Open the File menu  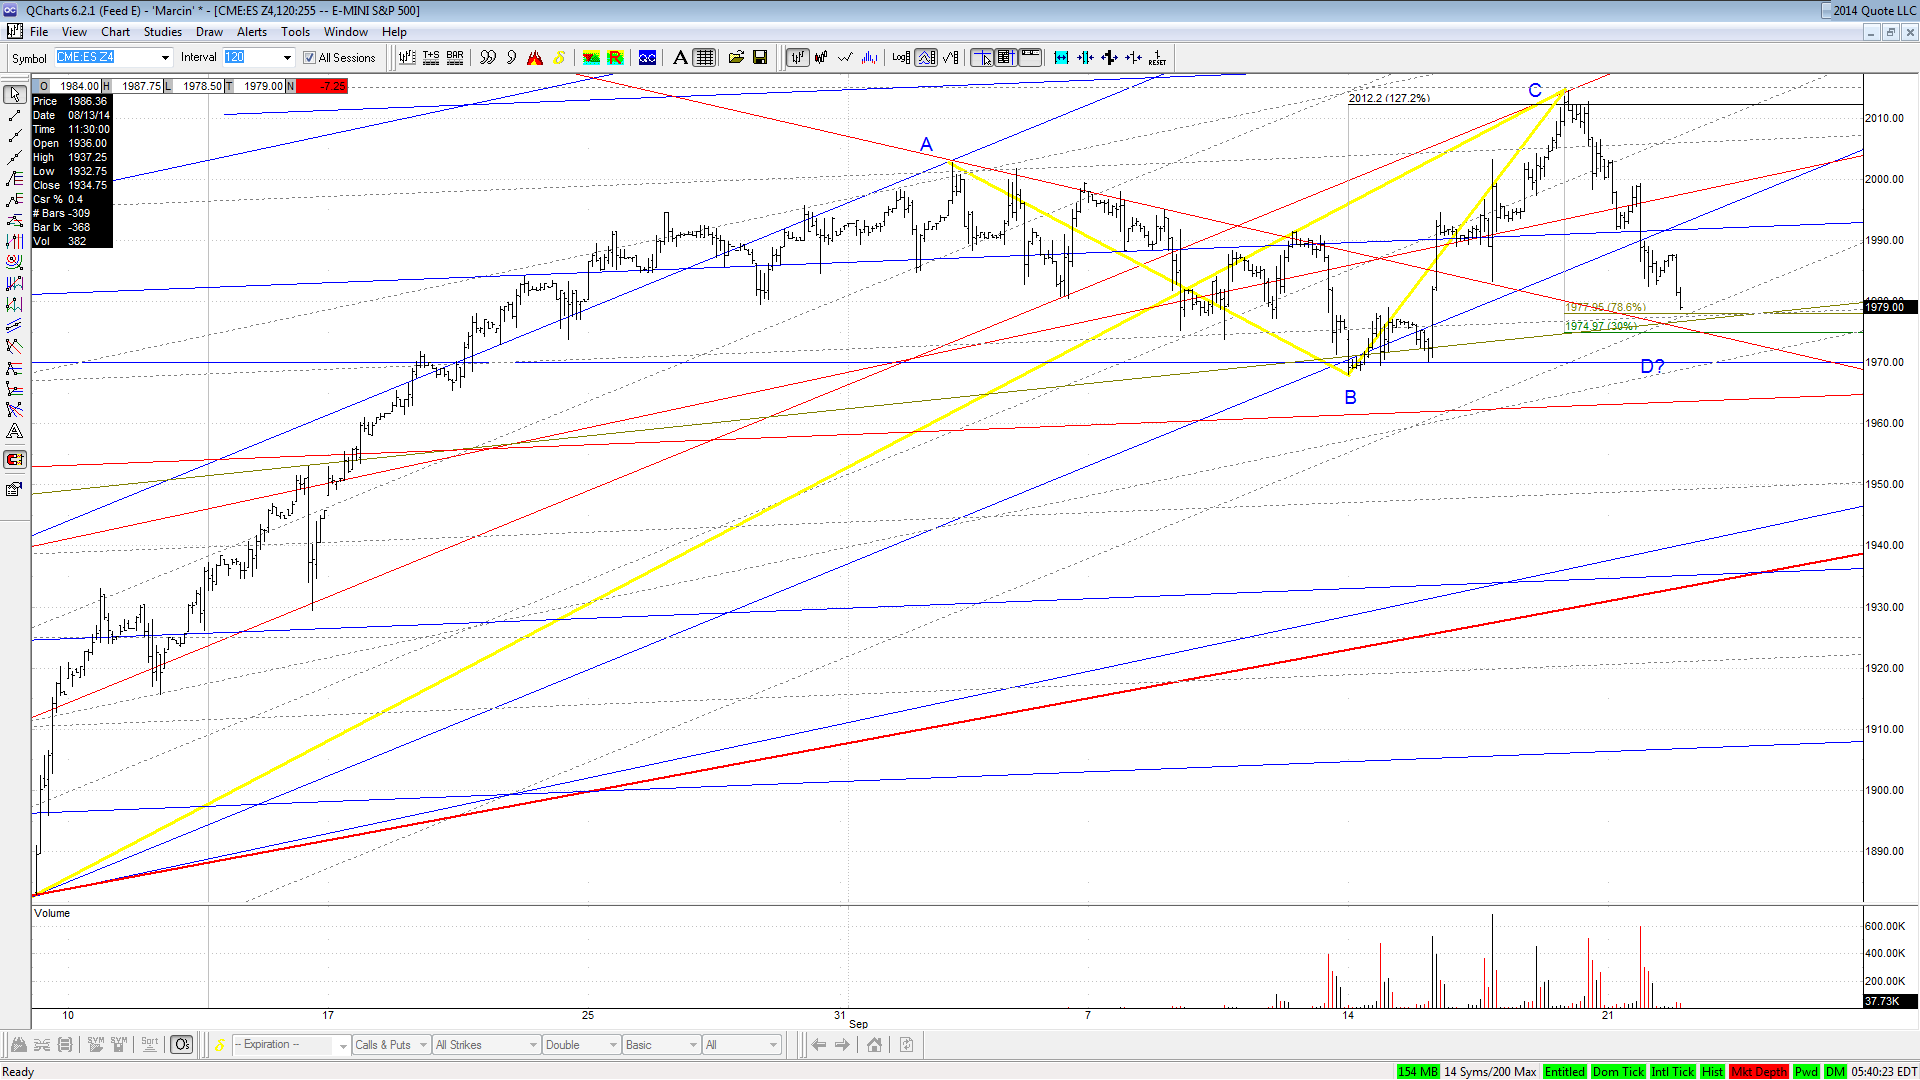coord(39,32)
